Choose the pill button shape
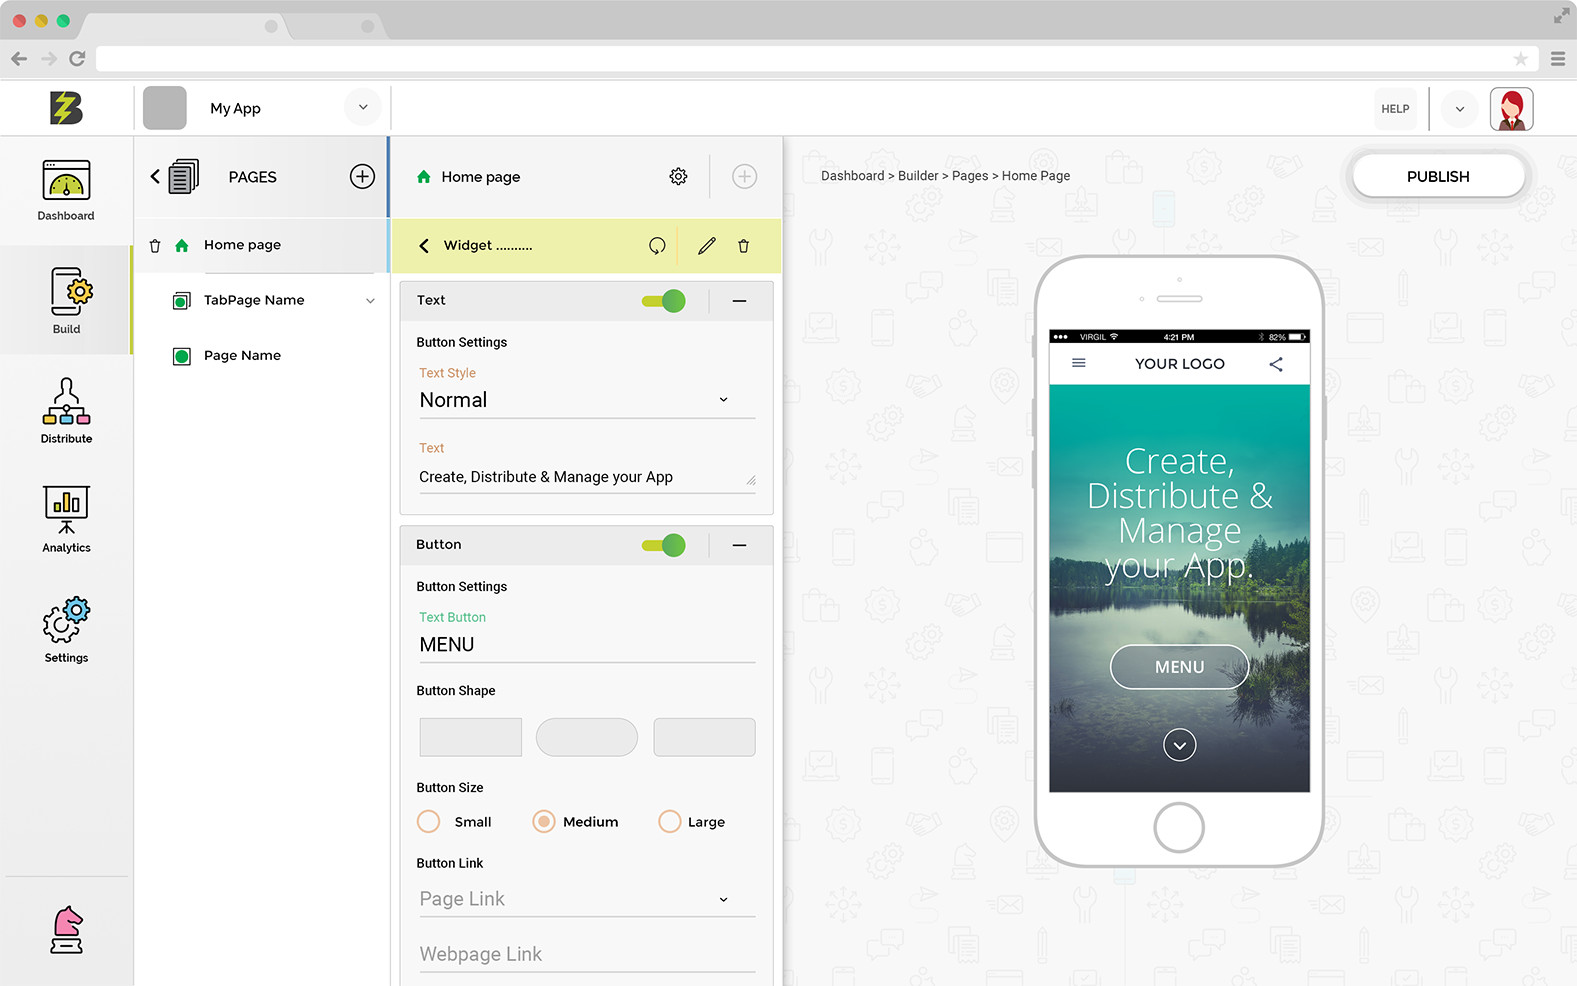1577x986 pixels. pos(587,737)
